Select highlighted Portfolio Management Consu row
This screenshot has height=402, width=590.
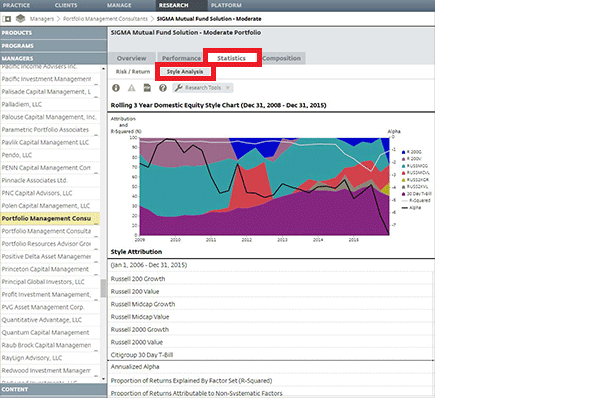(50, 219)
